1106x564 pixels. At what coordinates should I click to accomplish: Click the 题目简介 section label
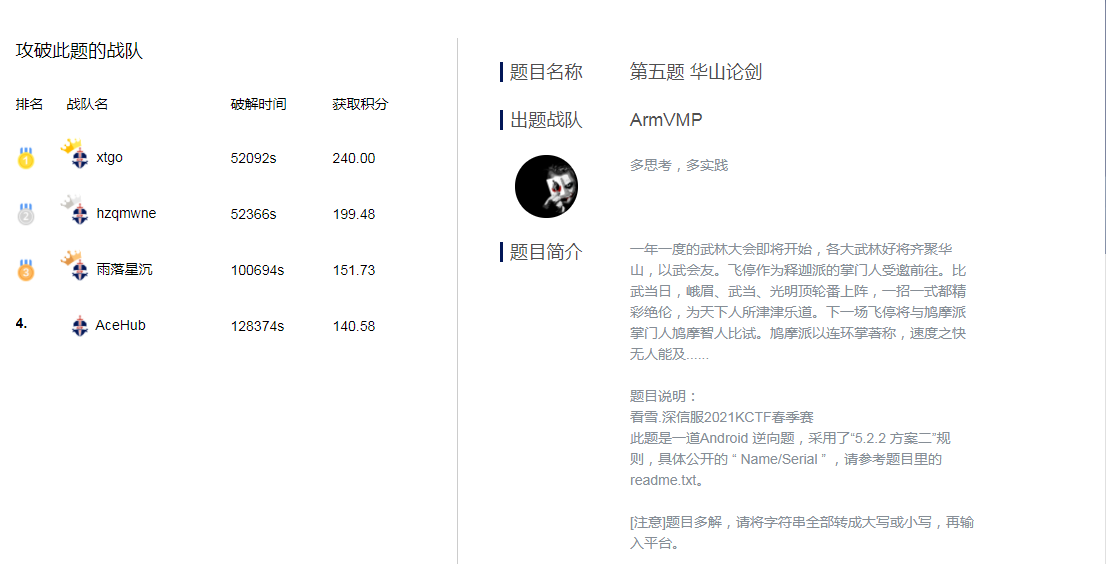546,252
